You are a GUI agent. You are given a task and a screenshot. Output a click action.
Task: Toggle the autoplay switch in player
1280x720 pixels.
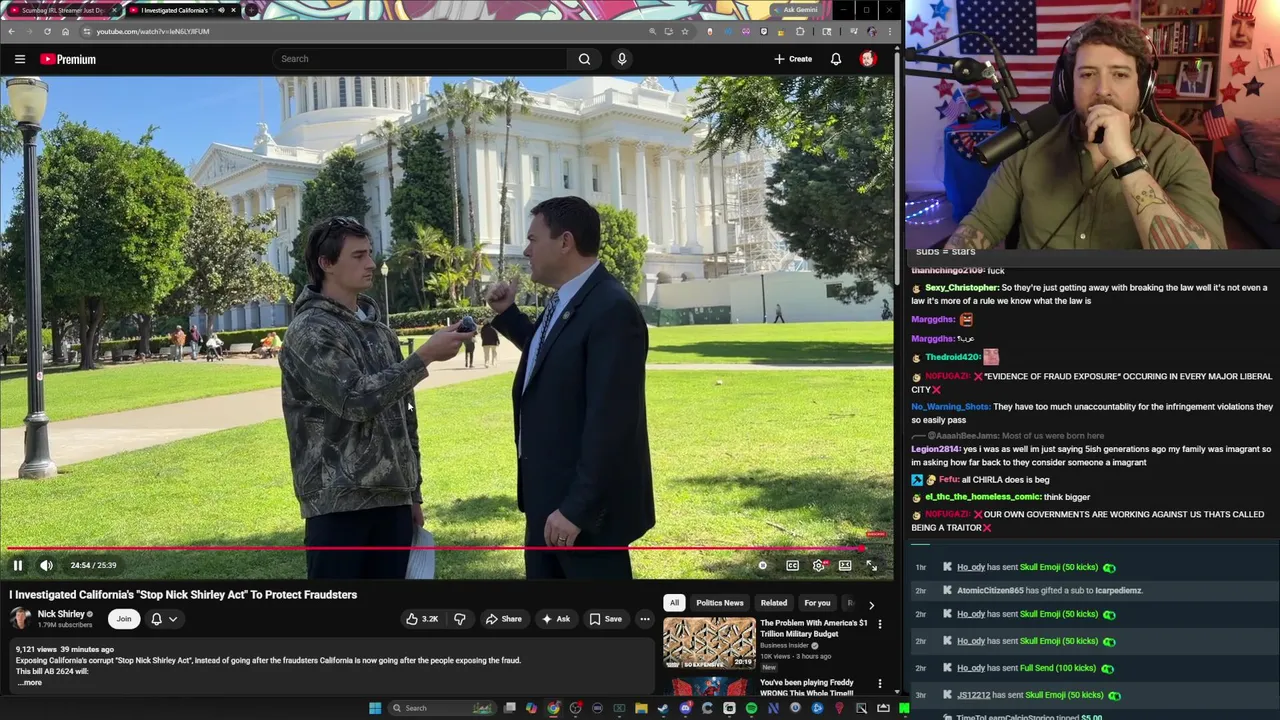(x=762, y=566)
